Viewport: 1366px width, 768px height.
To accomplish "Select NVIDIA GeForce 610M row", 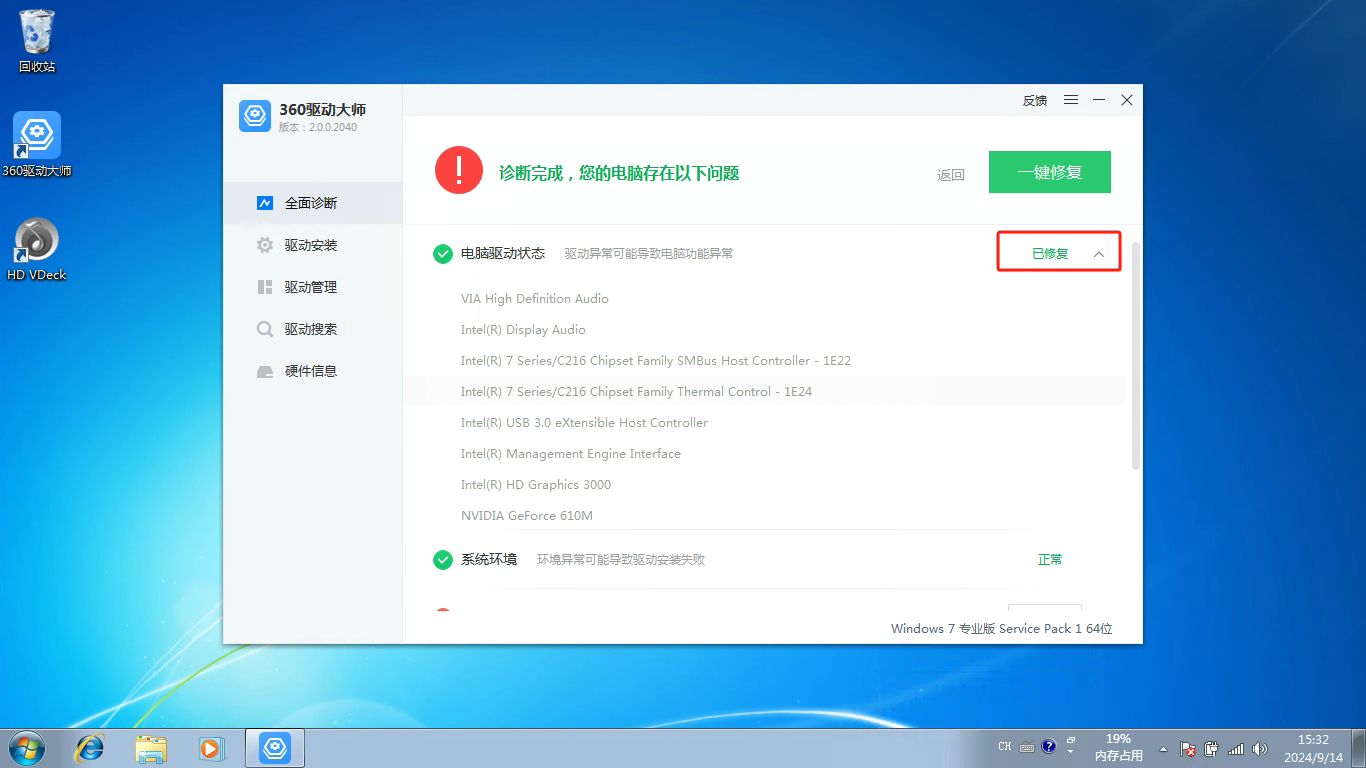I will click(764, 516).
